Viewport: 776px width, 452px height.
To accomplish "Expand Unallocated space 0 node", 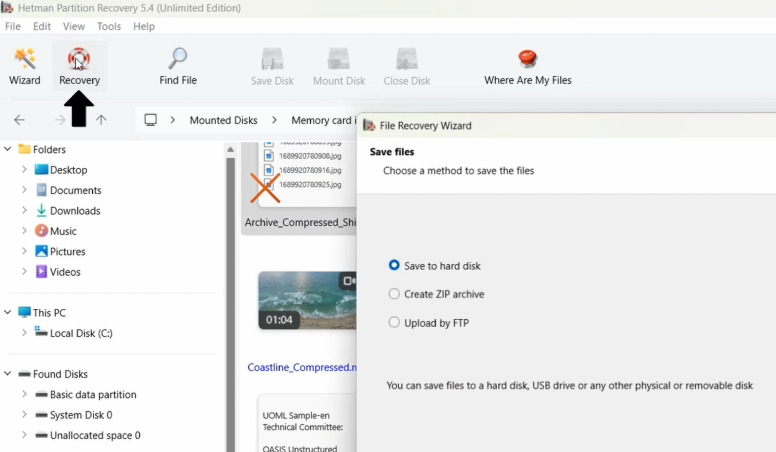I will [24, 435].
